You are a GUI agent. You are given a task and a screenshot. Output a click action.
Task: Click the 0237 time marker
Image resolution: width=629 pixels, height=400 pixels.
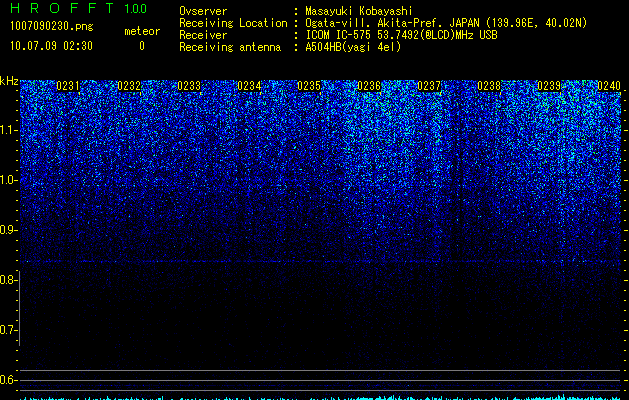point(429,86)
